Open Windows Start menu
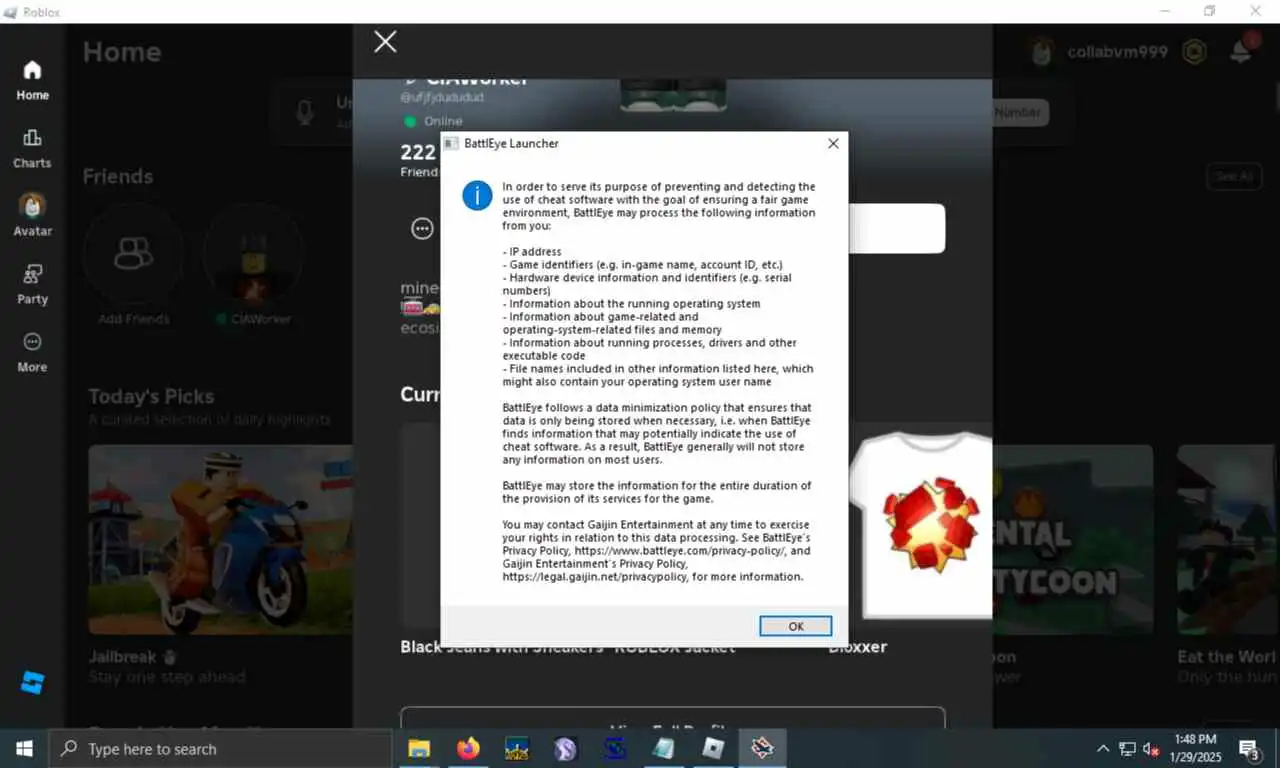The width and height of the screenshot is (1280, 768). click(24, 748)
